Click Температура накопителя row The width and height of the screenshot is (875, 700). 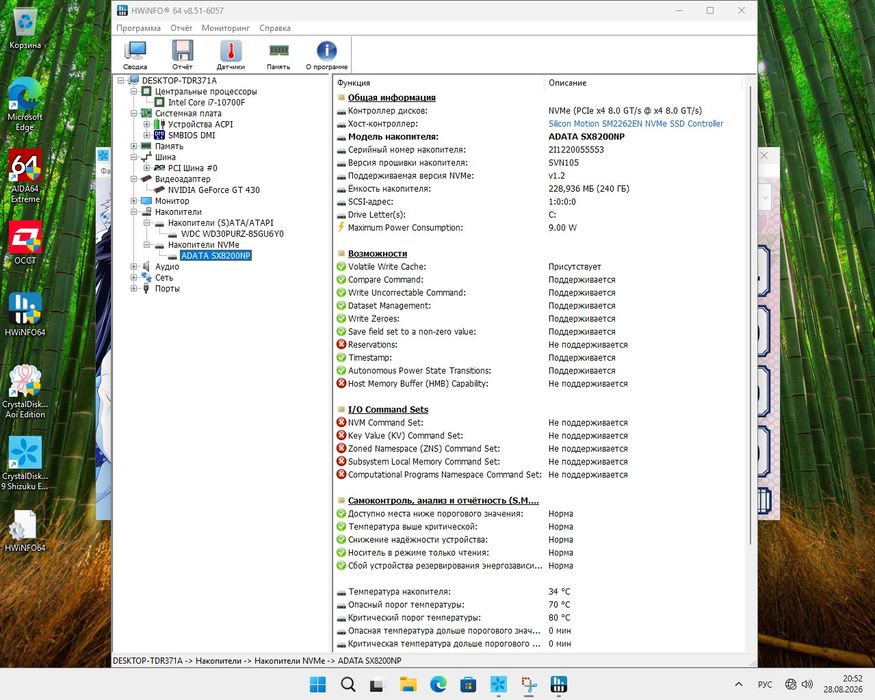coord(539,591)
